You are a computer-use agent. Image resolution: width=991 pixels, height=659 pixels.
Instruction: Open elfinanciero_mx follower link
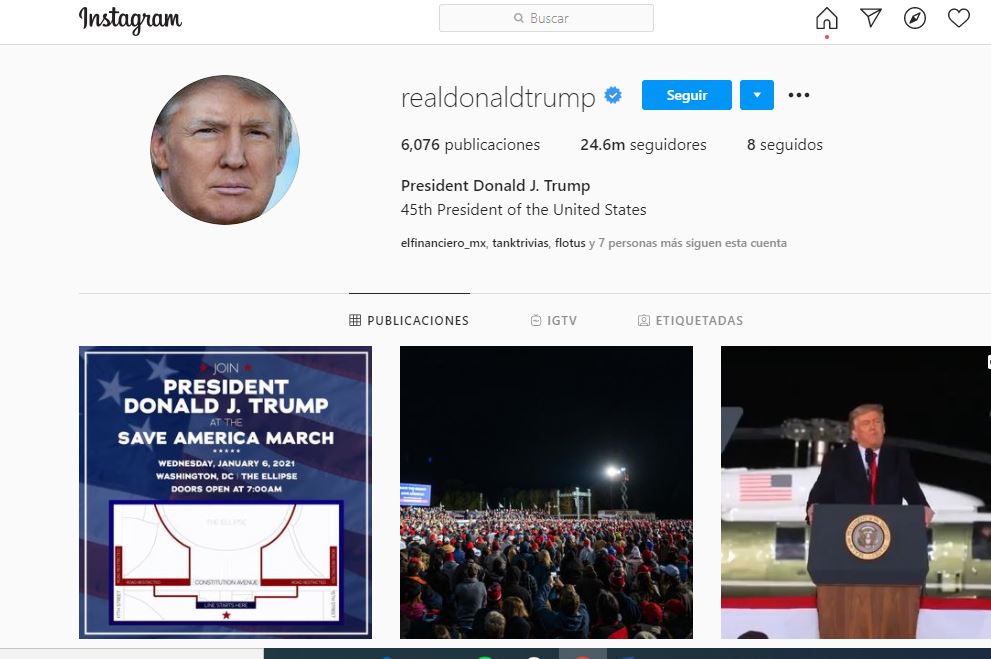click(x=443, y=243)
